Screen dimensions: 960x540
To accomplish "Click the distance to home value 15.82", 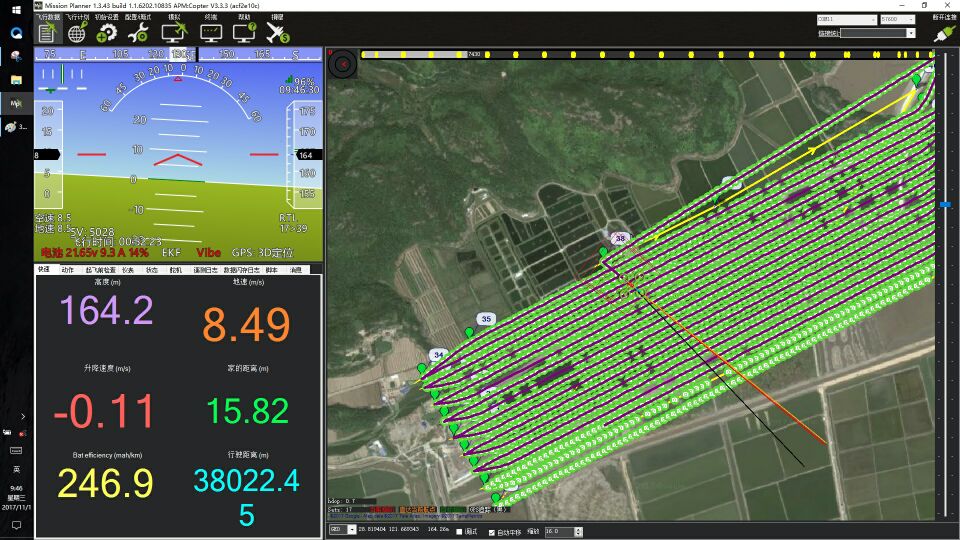I will (247, 411).
